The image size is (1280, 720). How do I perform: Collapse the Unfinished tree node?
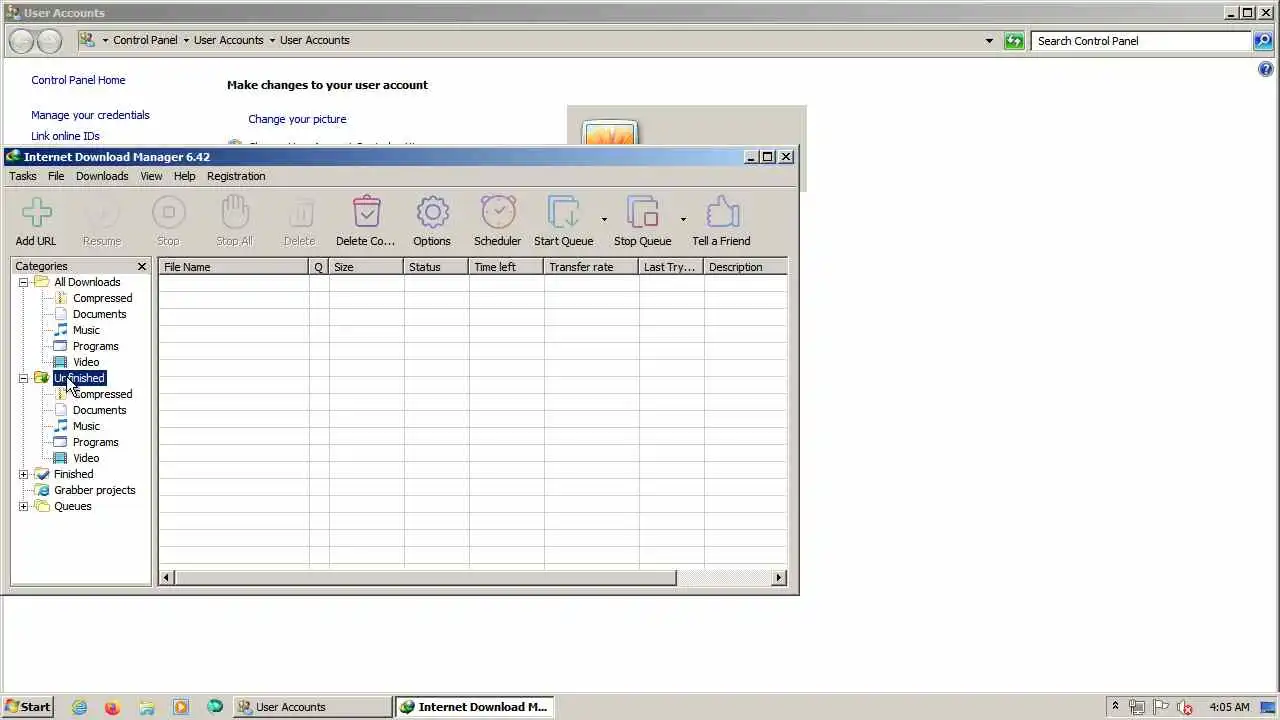(x=24, y=378)
